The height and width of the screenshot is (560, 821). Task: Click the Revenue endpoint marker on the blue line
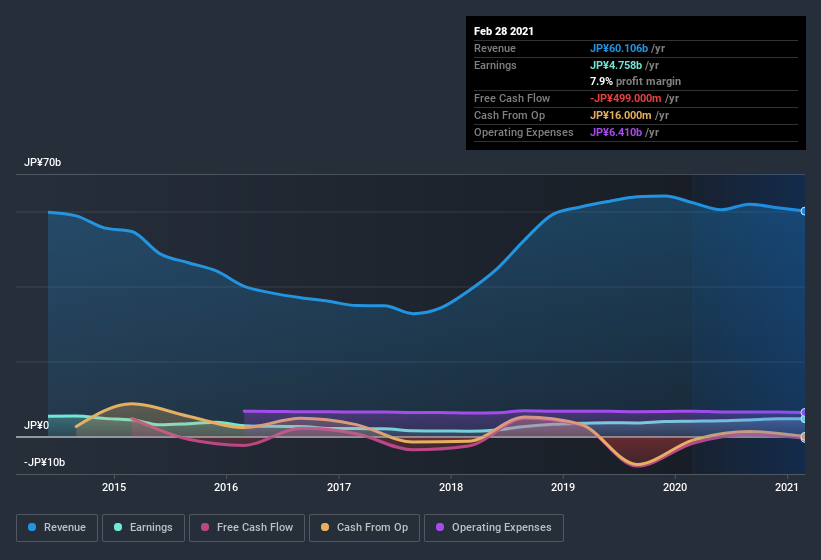(x=804, y=211)
